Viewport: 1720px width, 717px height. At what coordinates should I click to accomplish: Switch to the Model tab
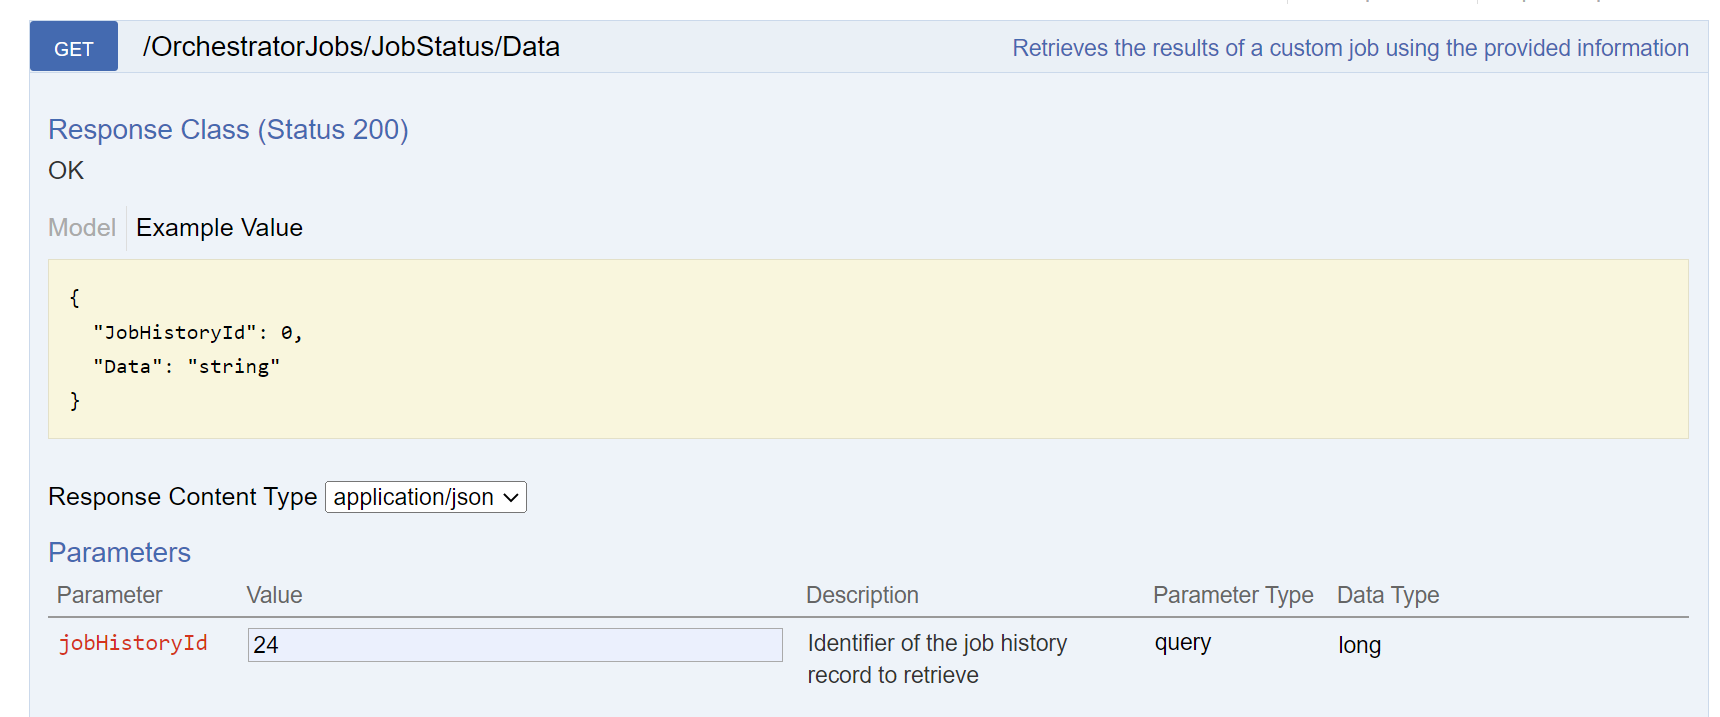coord(82,228)
